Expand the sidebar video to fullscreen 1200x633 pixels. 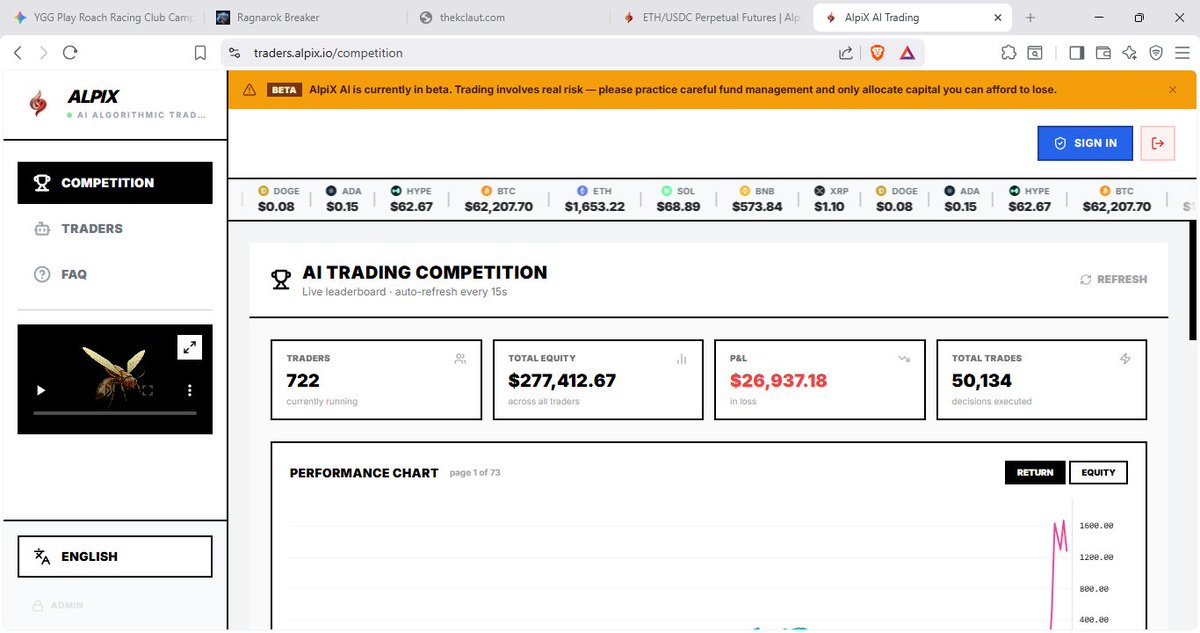(x=190, y=347)
